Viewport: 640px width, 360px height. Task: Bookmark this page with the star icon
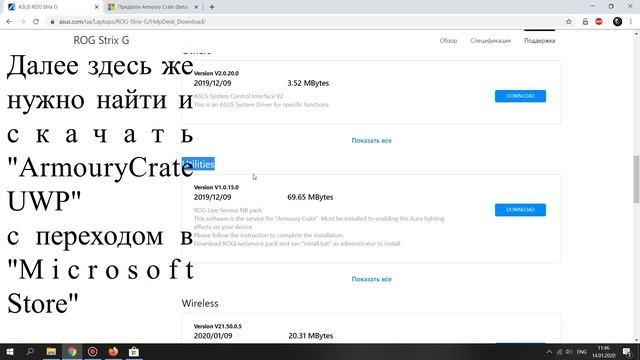(x=569, y=22)
